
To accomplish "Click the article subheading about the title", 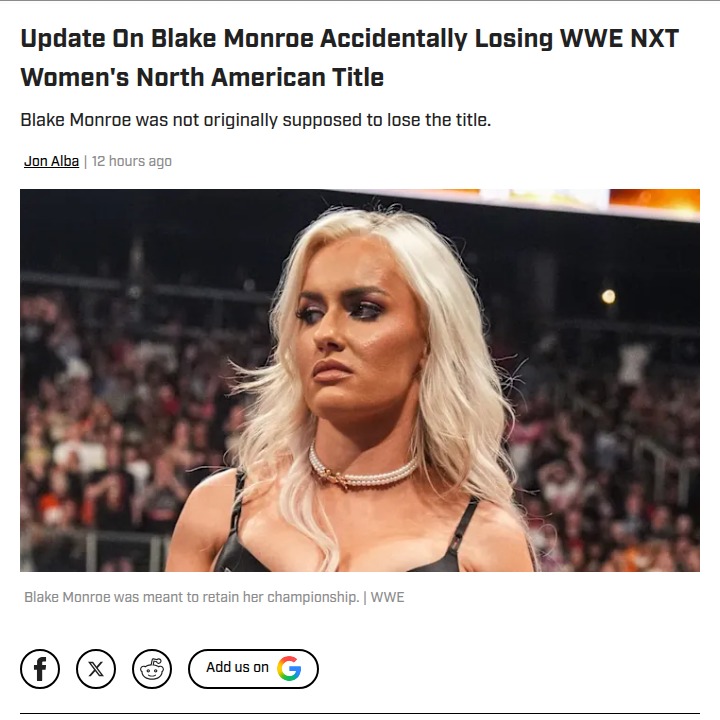I will point(256,120).
